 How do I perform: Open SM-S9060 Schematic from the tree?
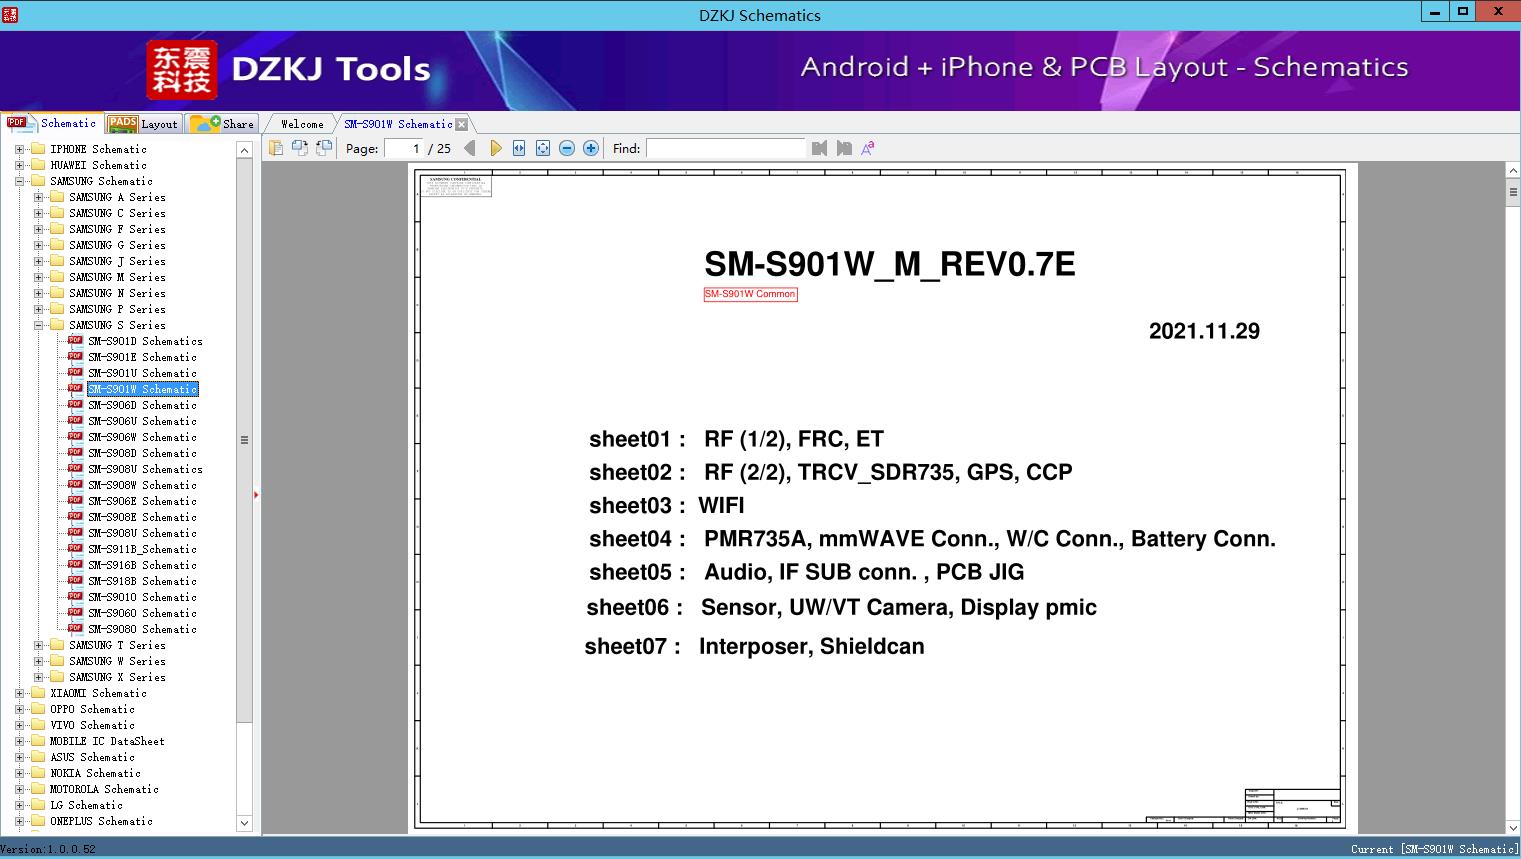point(142,613)
